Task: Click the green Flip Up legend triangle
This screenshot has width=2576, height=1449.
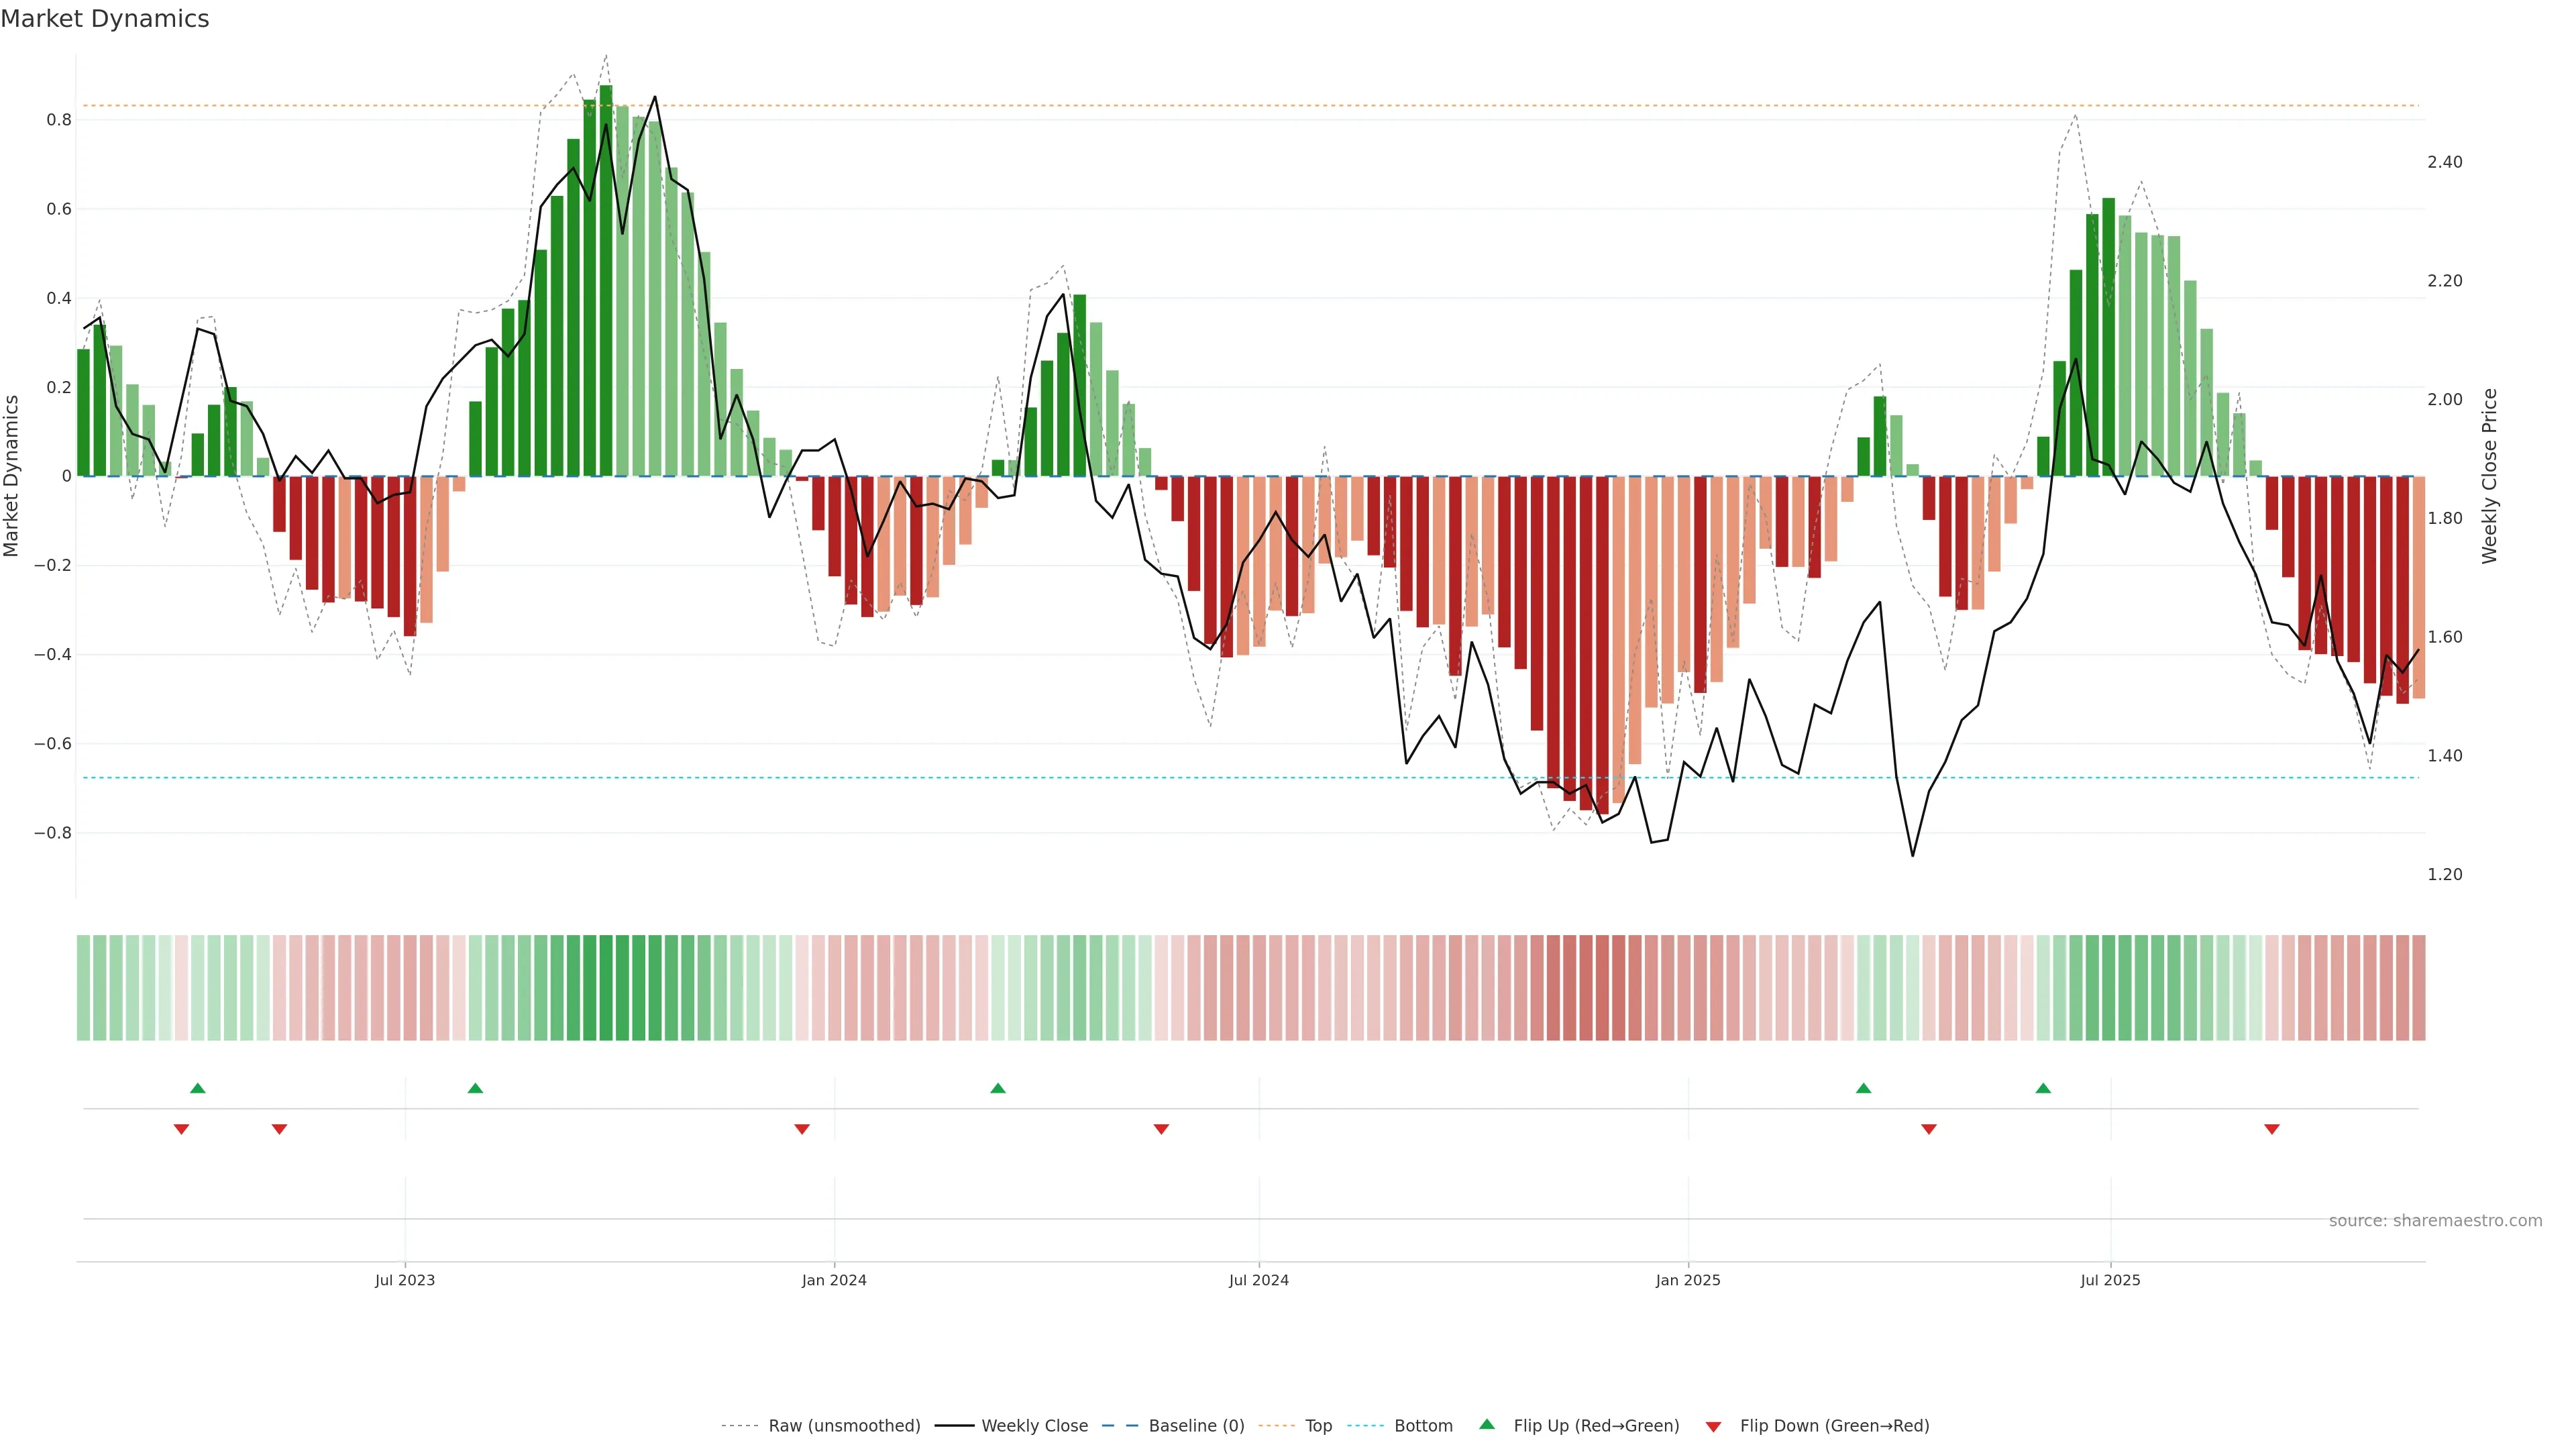Action: (1486, 1424)
